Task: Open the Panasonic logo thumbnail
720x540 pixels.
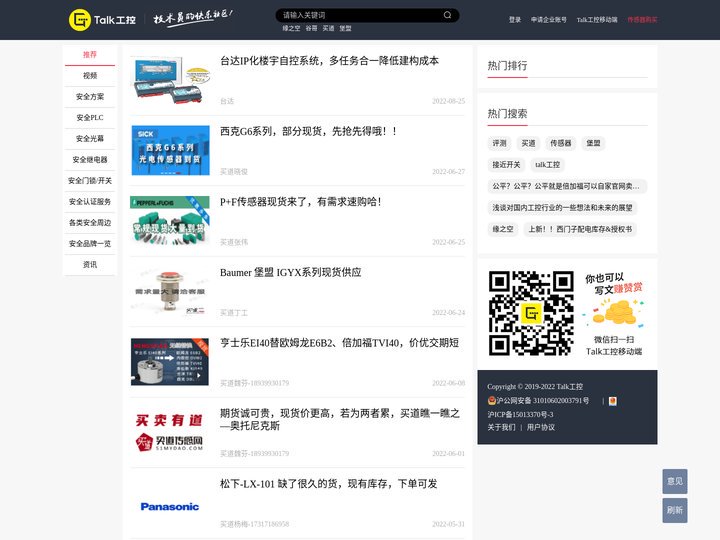Action: click(x=170, y=506)
